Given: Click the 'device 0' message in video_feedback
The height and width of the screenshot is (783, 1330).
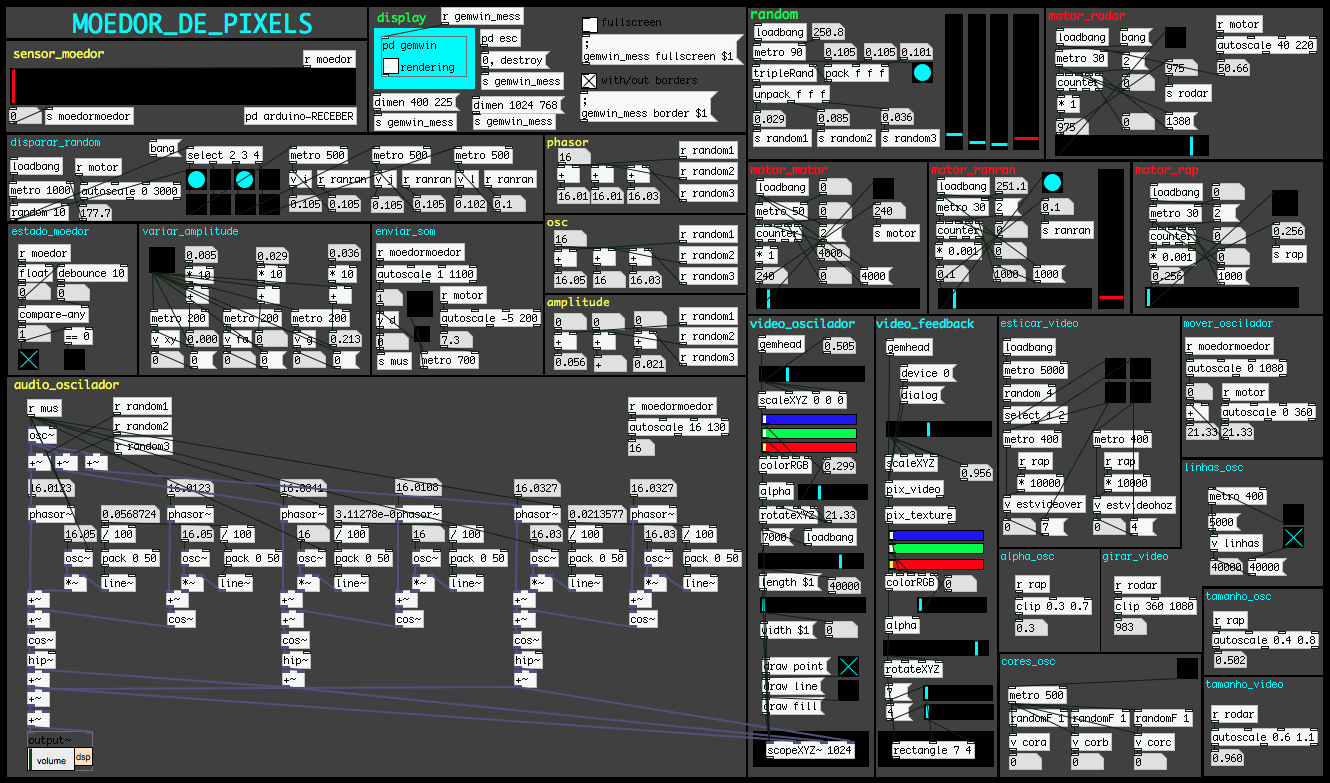Looking at the screenshot, I should tap(927, 372).
